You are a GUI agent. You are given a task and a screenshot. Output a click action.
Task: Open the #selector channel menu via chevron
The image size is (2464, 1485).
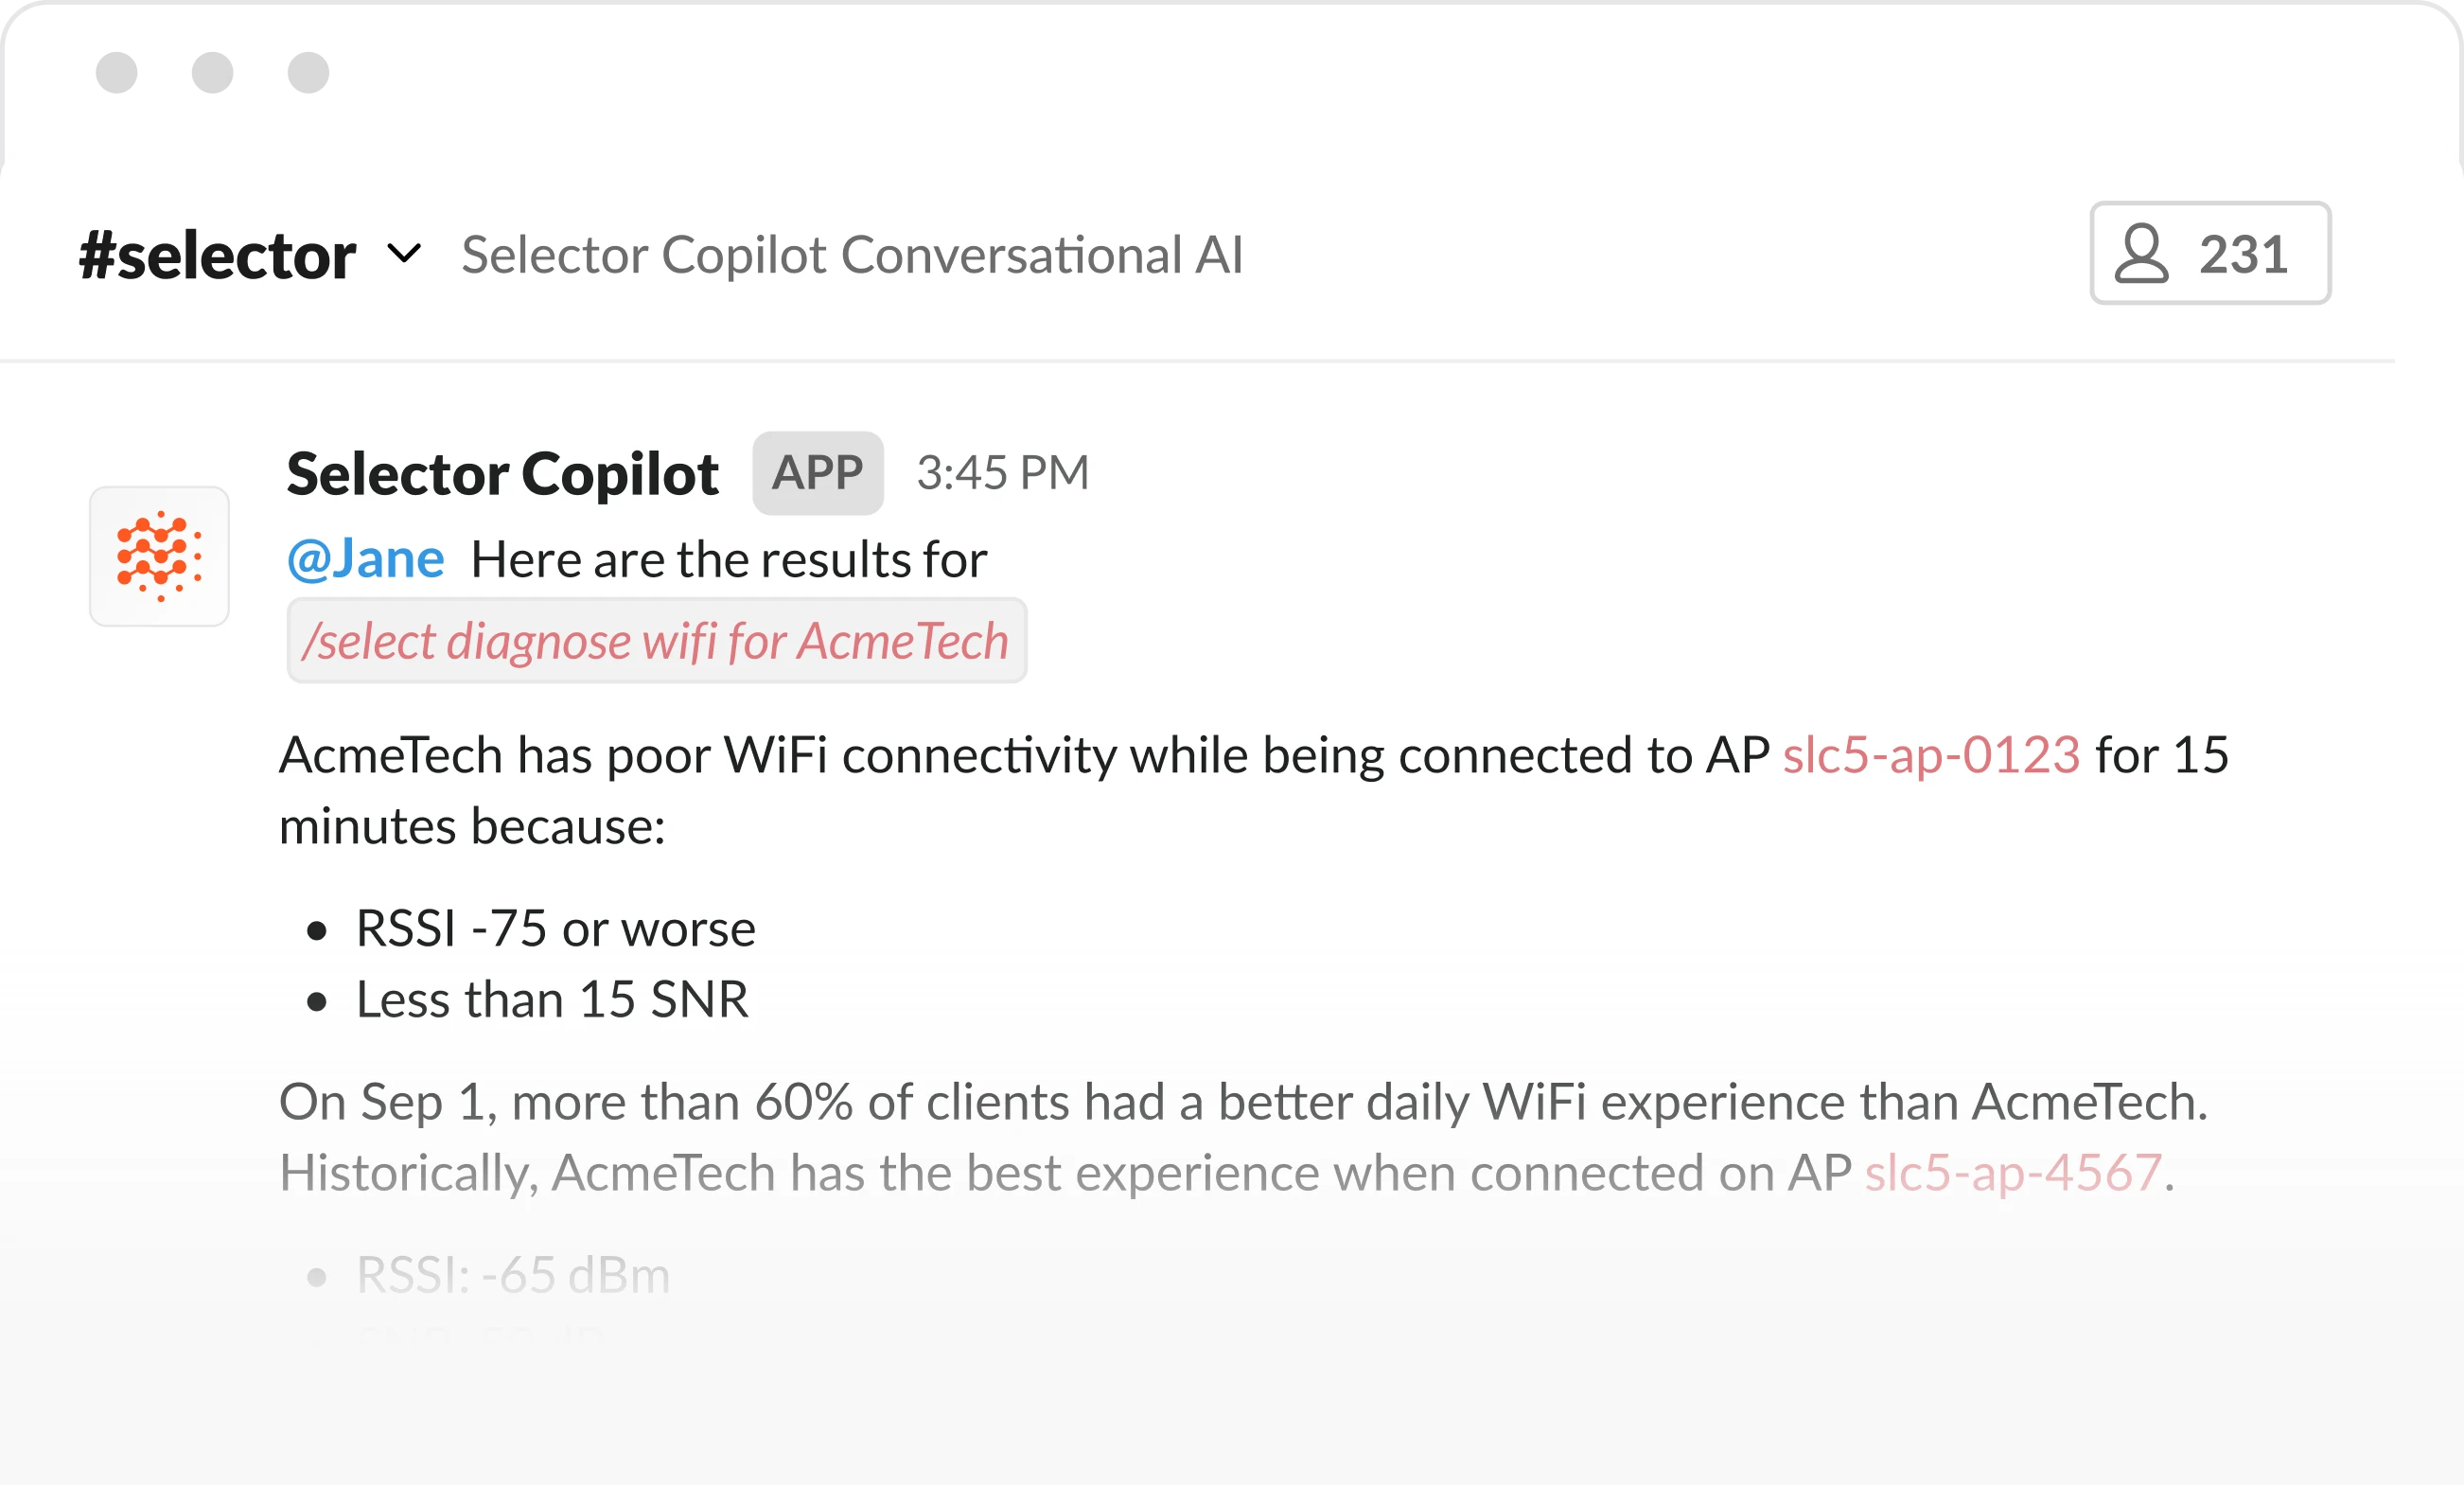coord(404,255)
